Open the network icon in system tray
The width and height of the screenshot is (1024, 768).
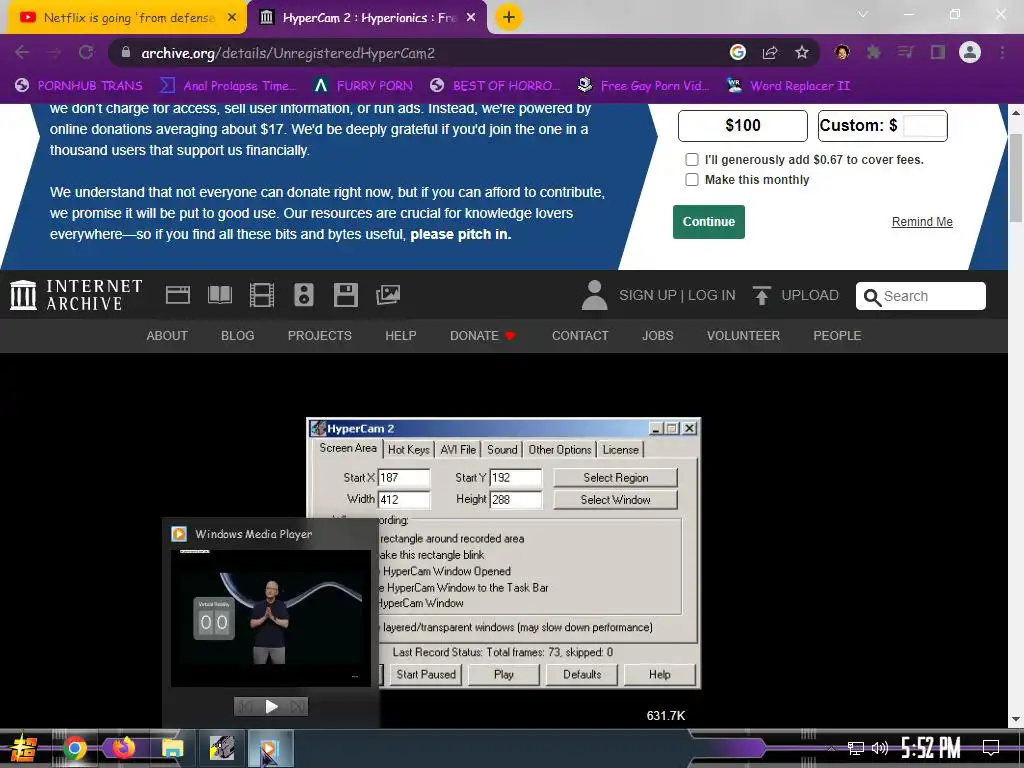856,748
